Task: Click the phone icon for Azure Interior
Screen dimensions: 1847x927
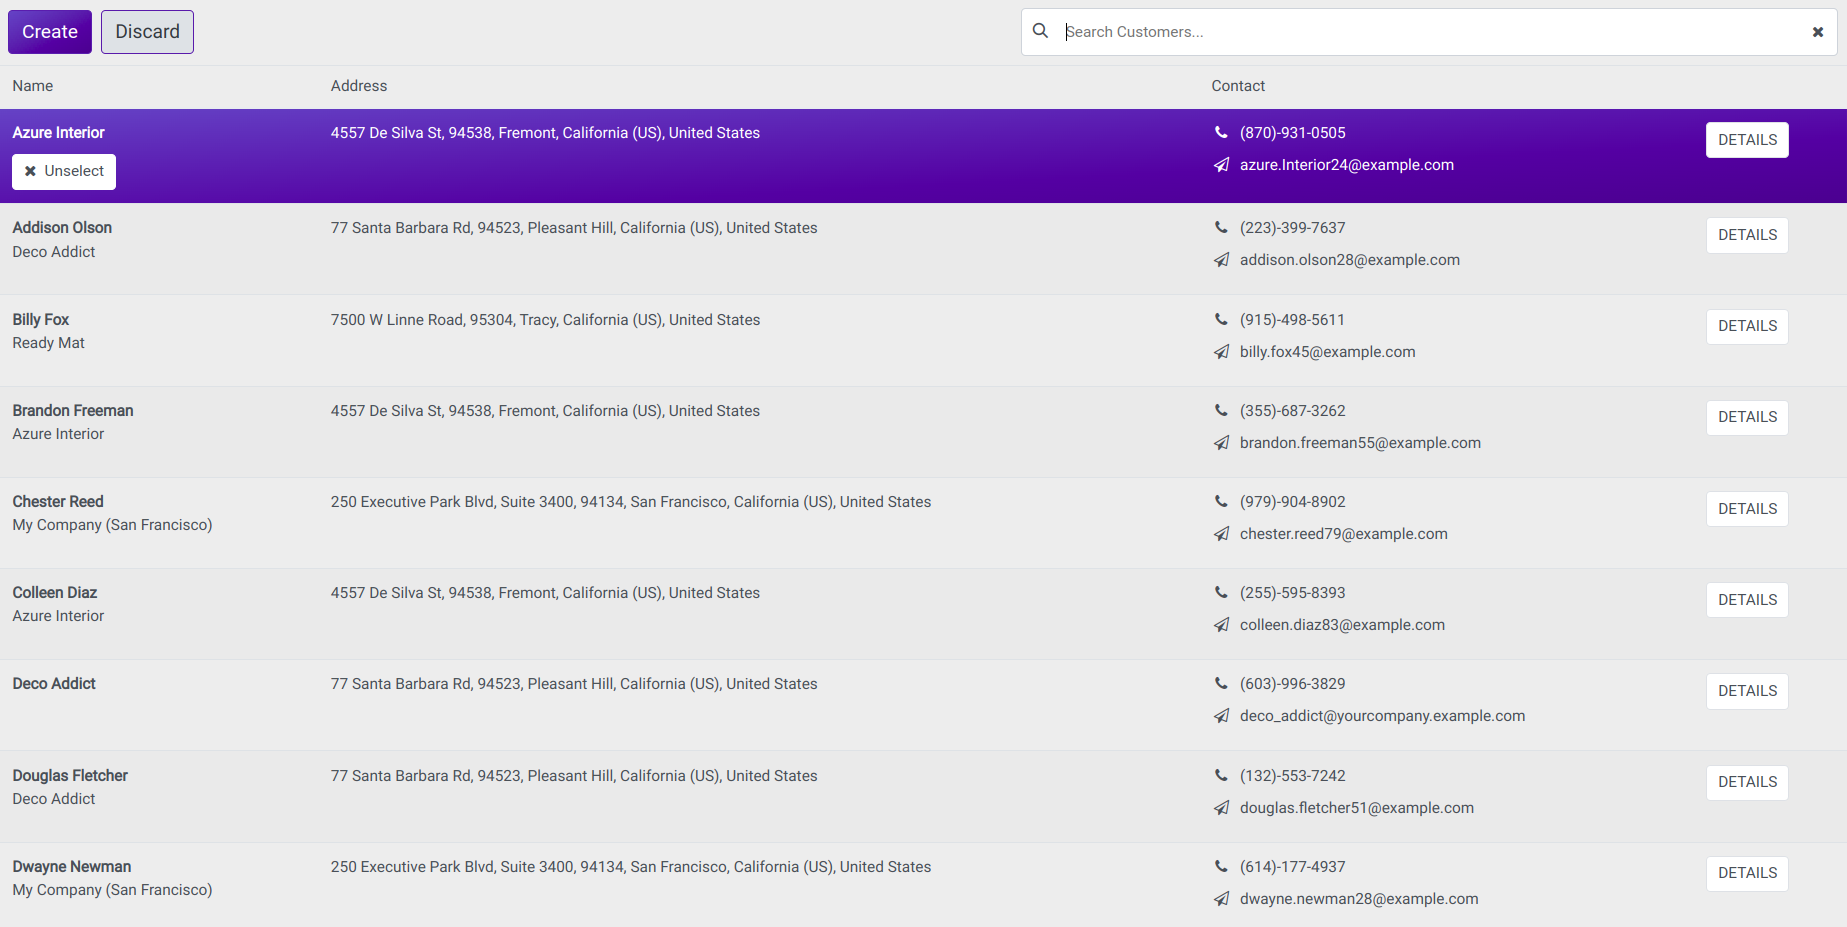Action: click(1221, 132)
